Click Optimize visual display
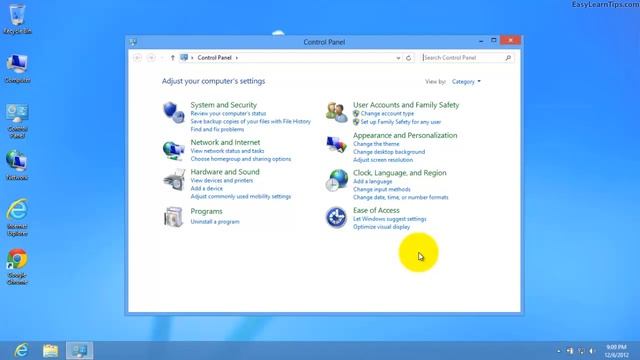 [x=382, y=227]
